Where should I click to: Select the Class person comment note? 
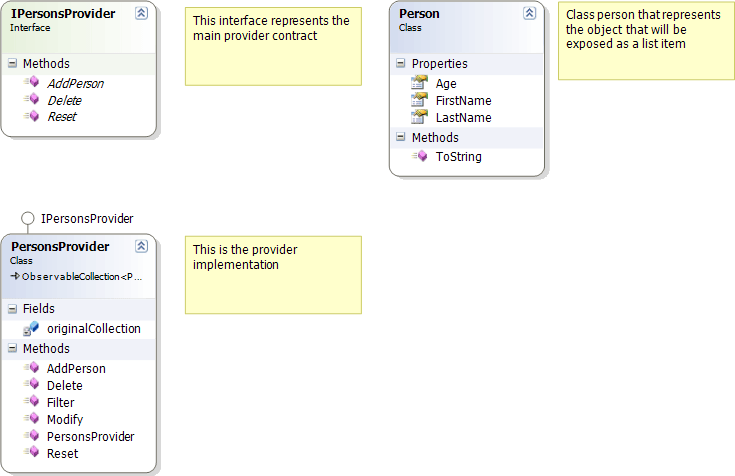645,42
